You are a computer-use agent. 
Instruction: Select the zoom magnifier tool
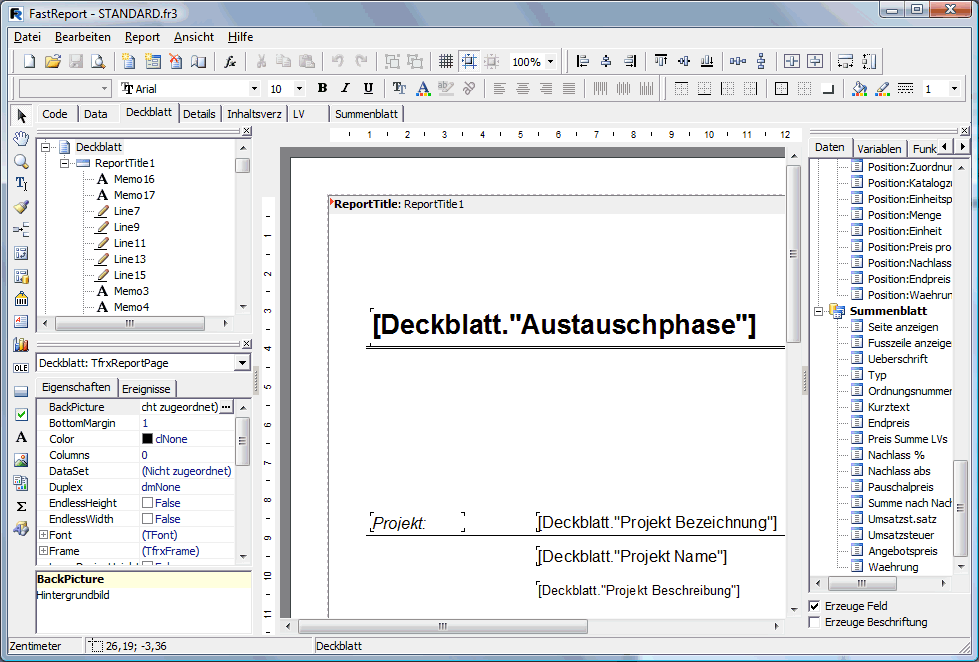coord(21,161)
